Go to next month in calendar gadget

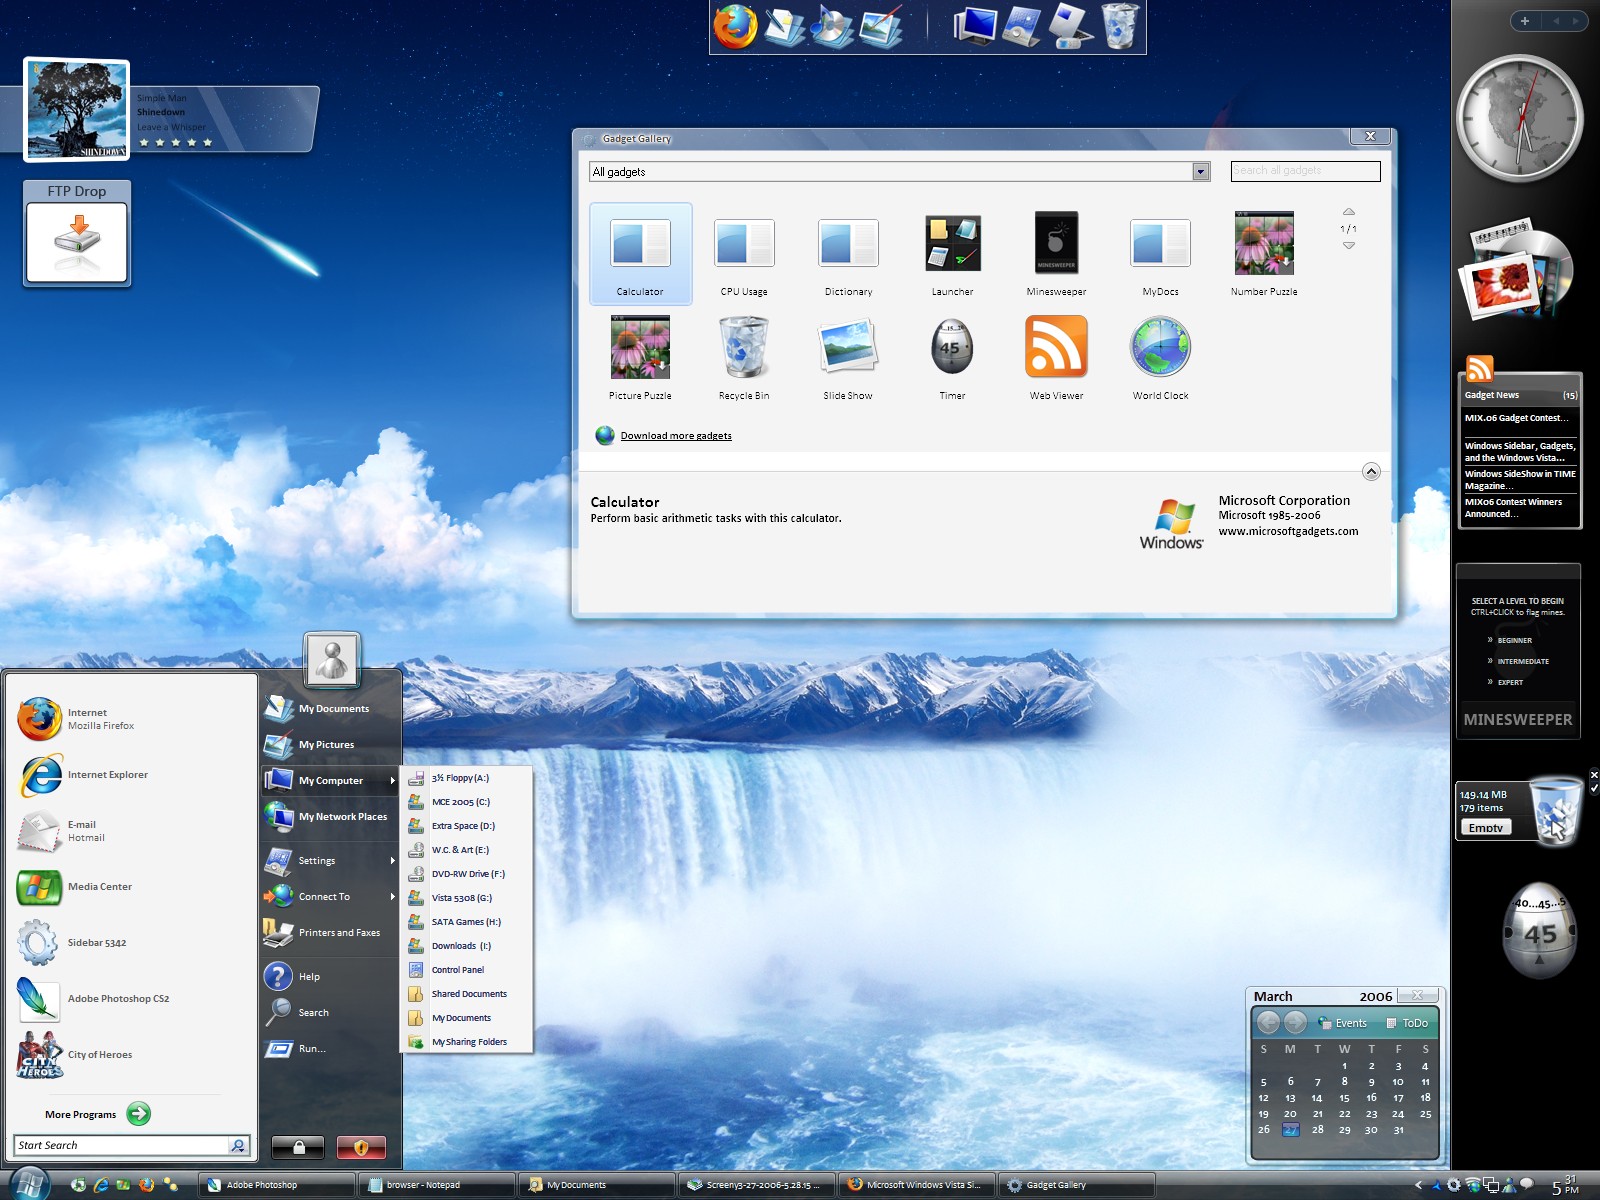1295,1022
